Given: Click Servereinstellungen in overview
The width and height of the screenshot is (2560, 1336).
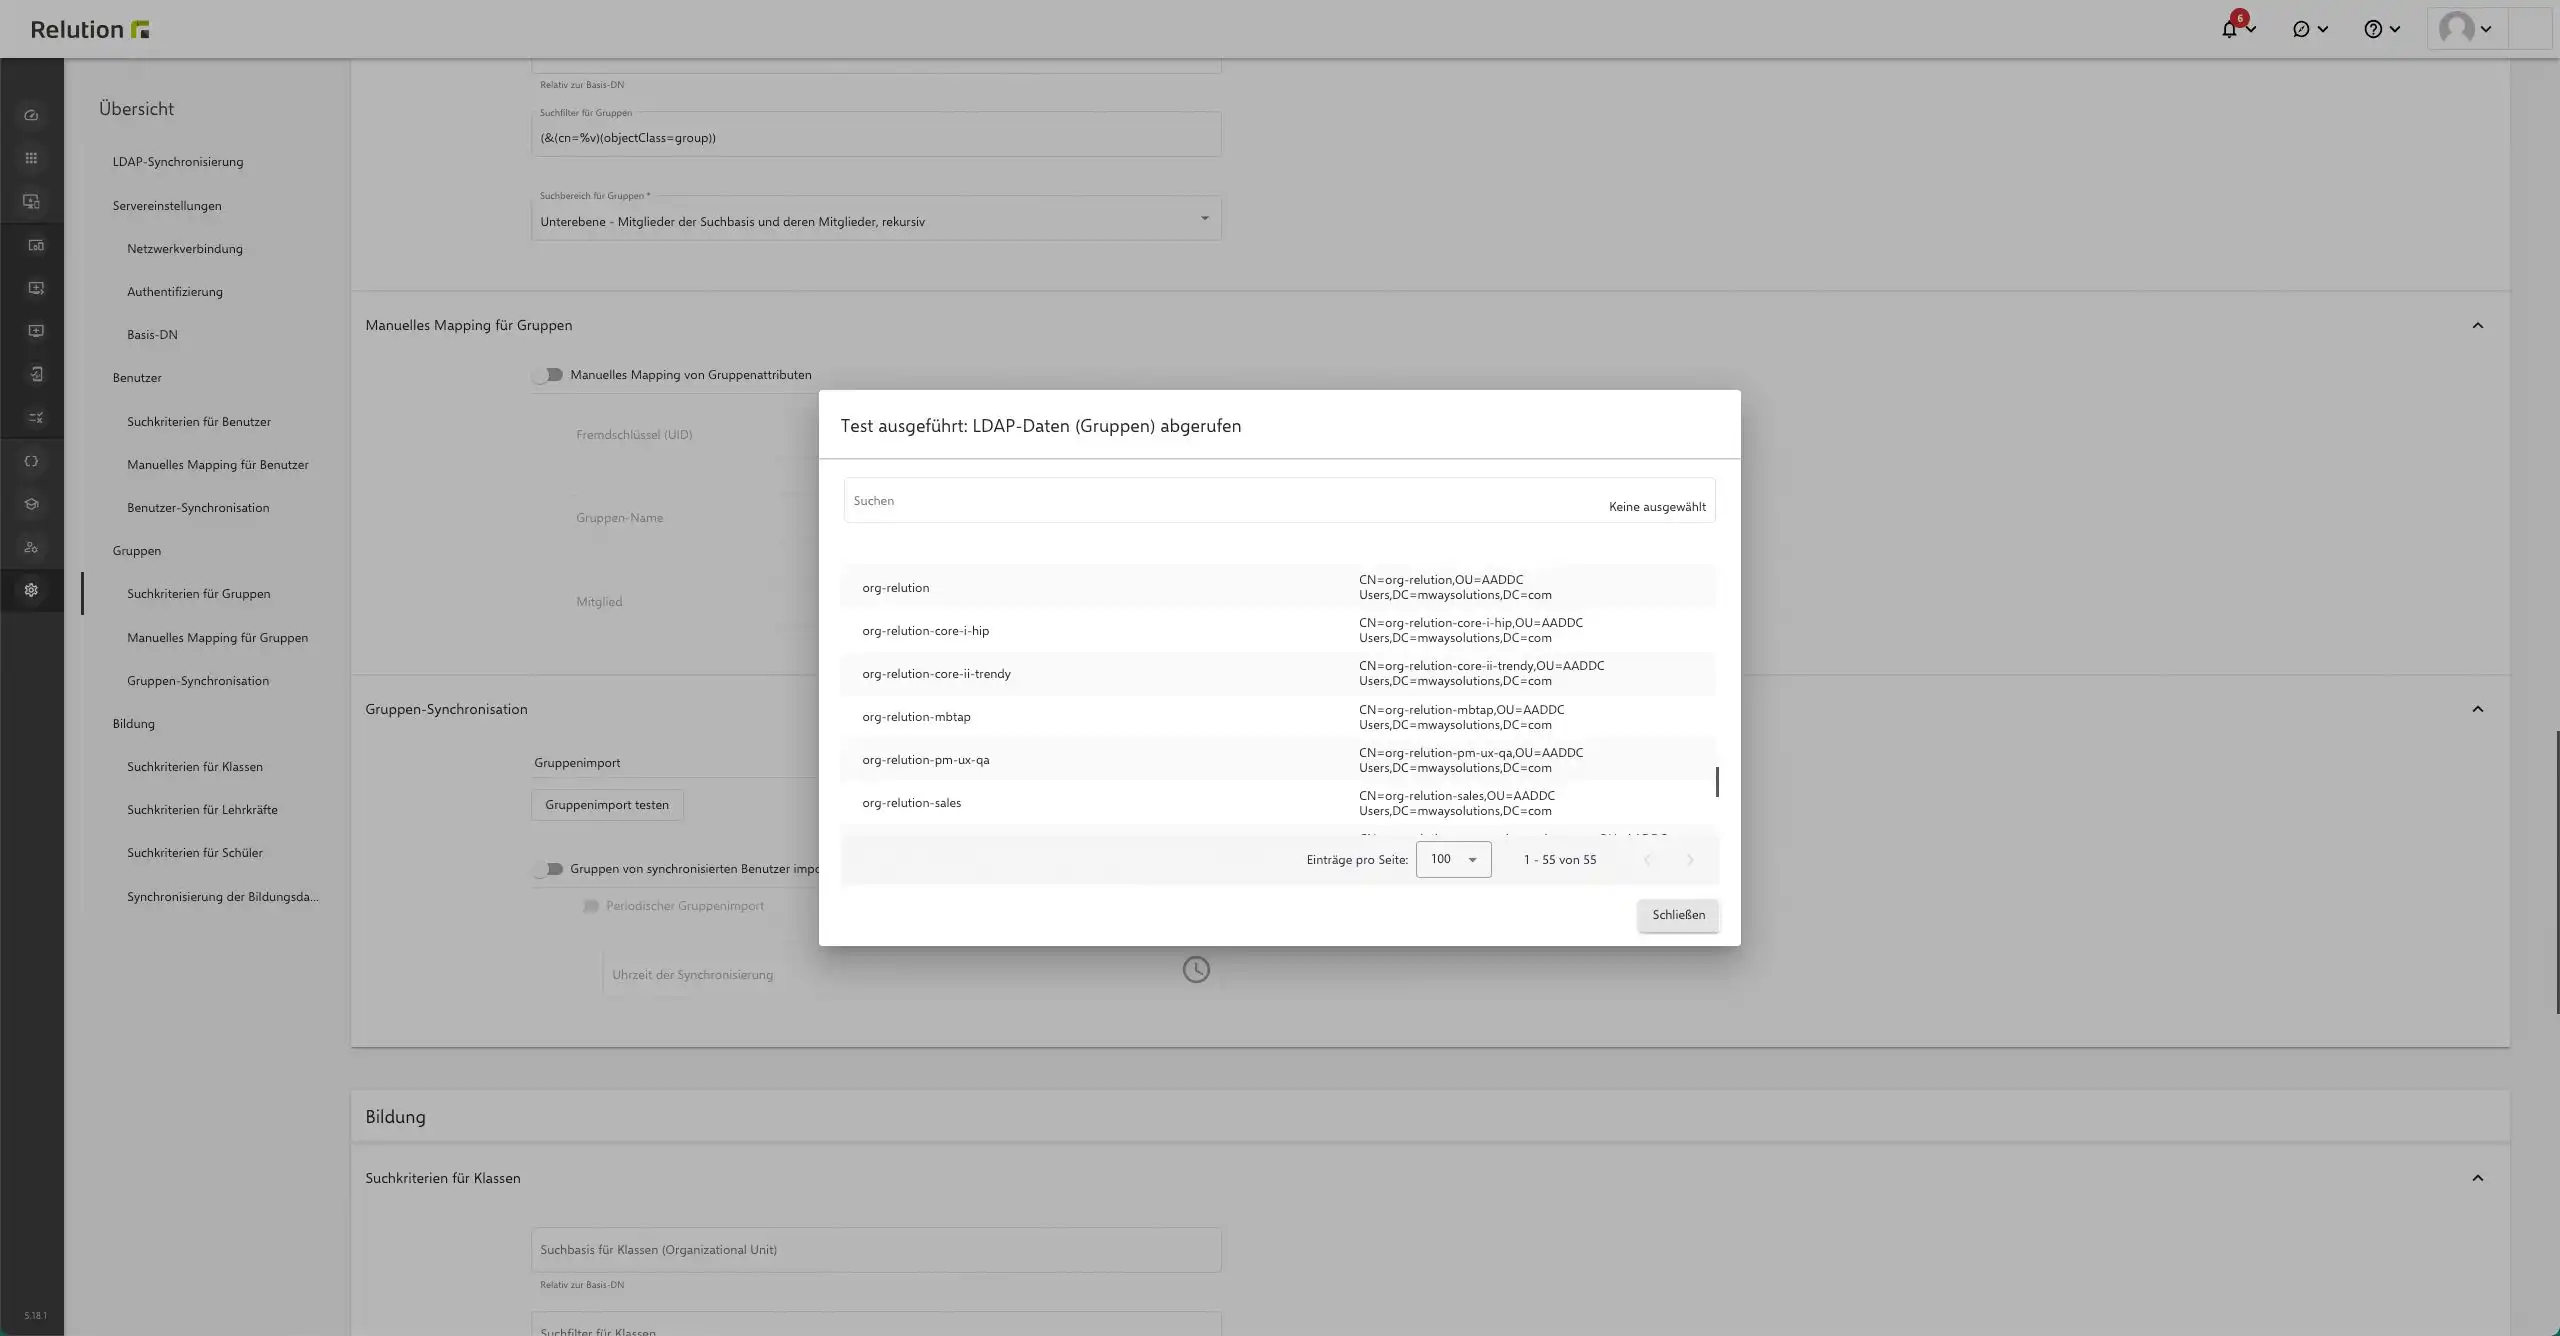Looking at the screenshot, I should point(167,206).
